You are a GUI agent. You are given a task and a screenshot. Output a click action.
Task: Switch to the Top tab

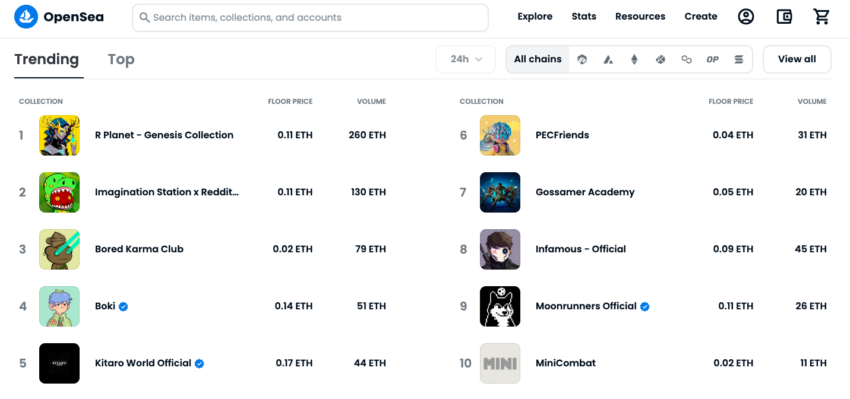[121, 60]
